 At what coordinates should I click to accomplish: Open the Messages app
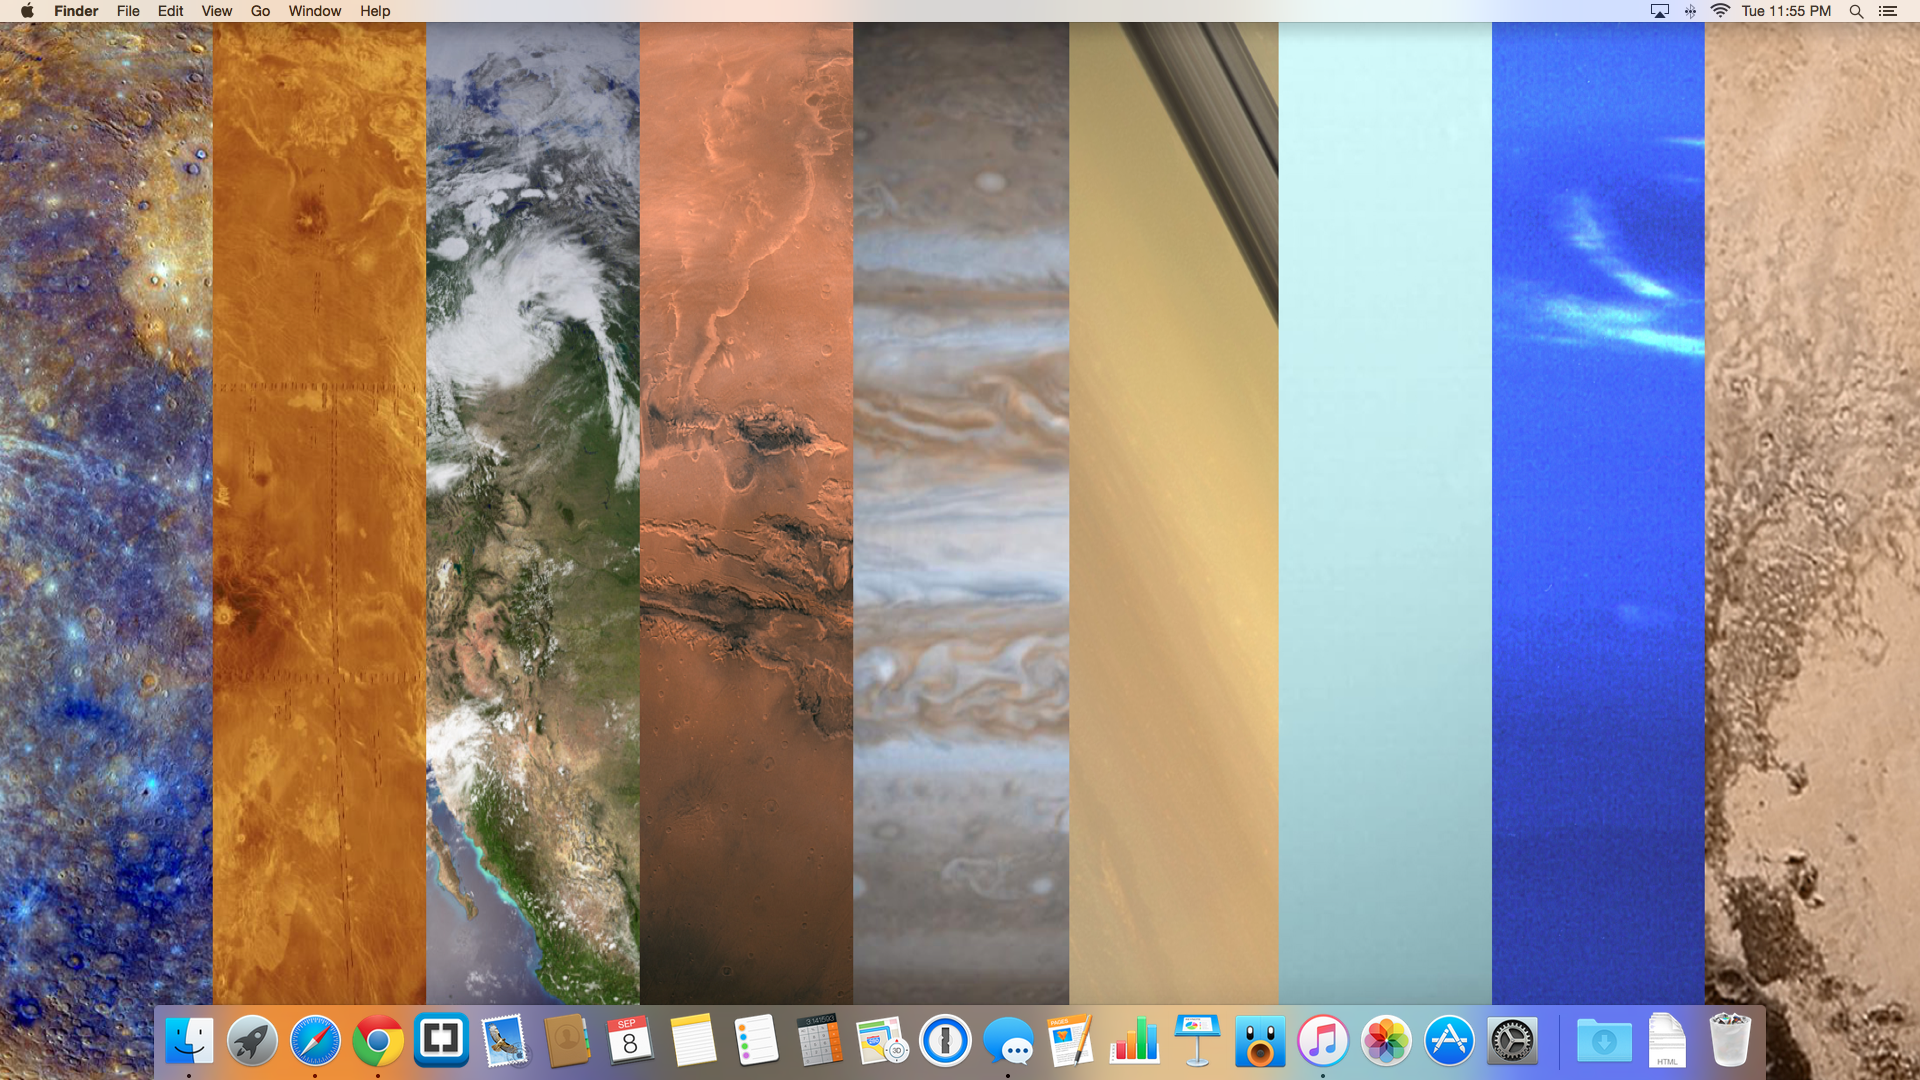1008,1041
